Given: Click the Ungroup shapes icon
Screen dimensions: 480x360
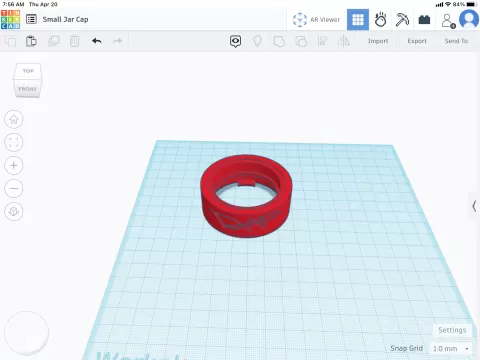Looking at the screenshot, I should click(301, 41).
